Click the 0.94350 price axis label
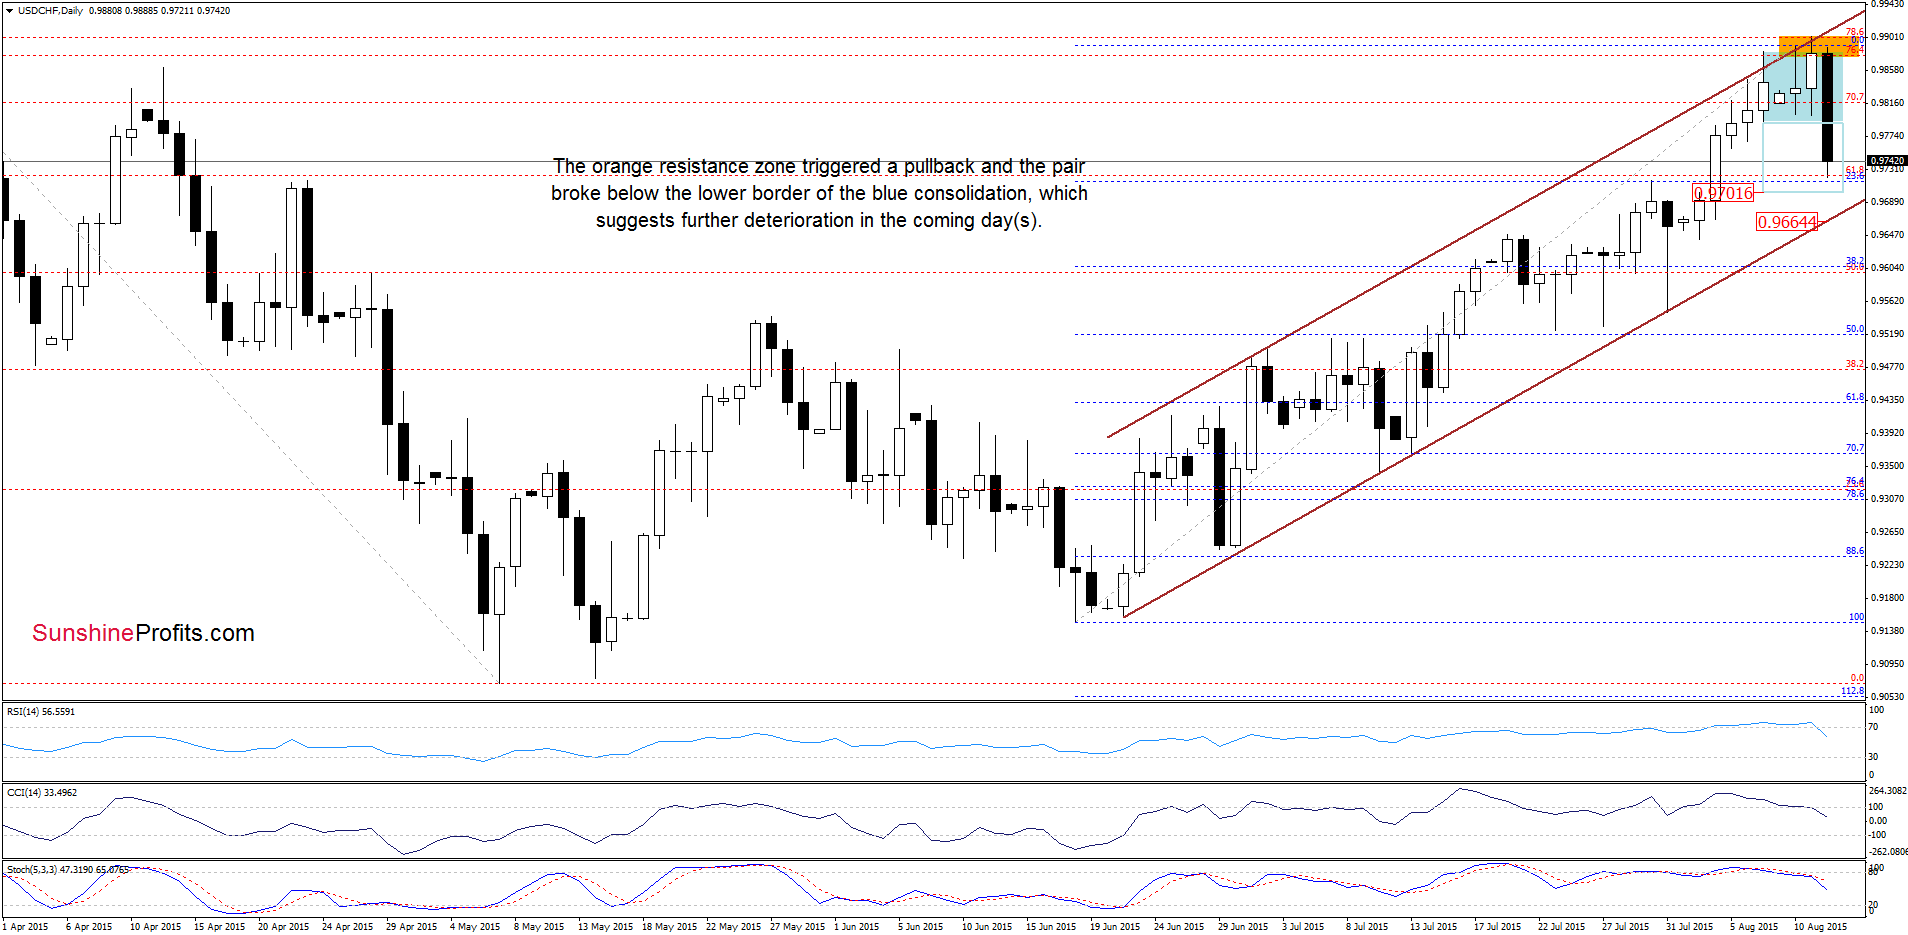The height and width of the screenshot is (935, 1908). tap(1887, 400)
